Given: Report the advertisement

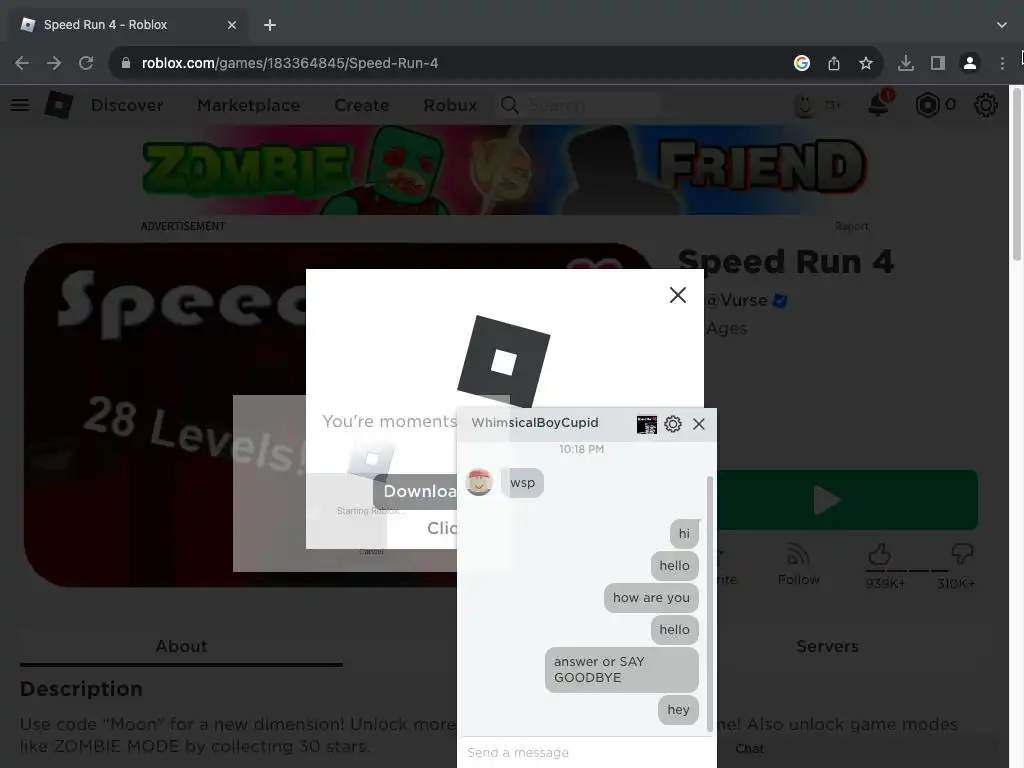Looking at the screenshot, I should 851,226.
